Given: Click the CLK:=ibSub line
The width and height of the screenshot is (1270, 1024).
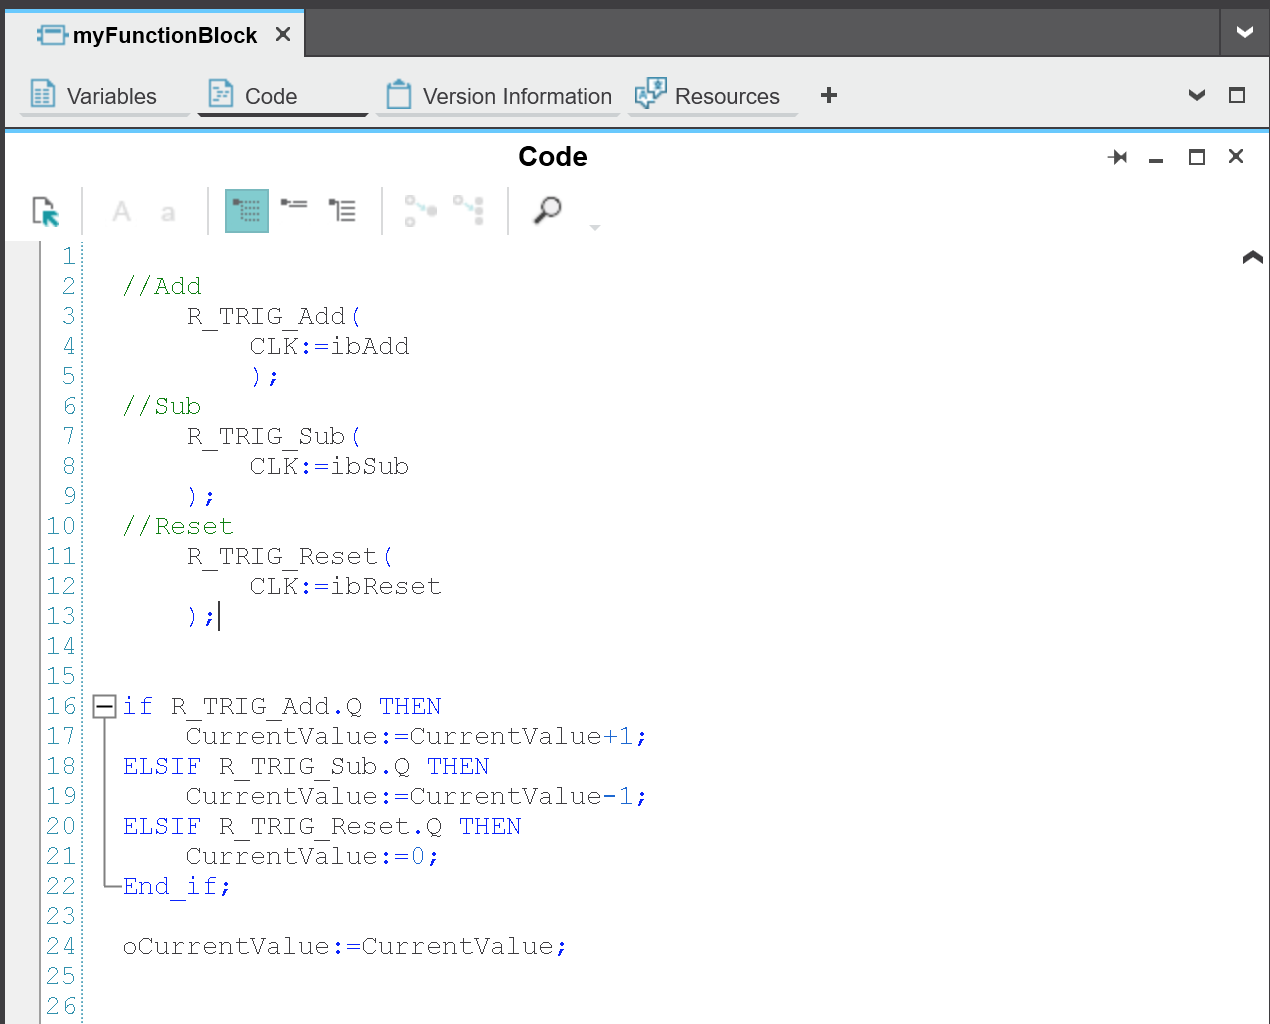Looking at the screenshot, I should (x=329, y=466).
